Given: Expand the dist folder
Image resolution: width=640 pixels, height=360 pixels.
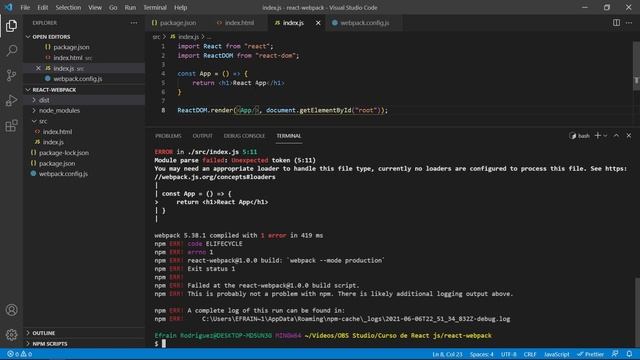Looking at the screenshot, I should (84, 100).
